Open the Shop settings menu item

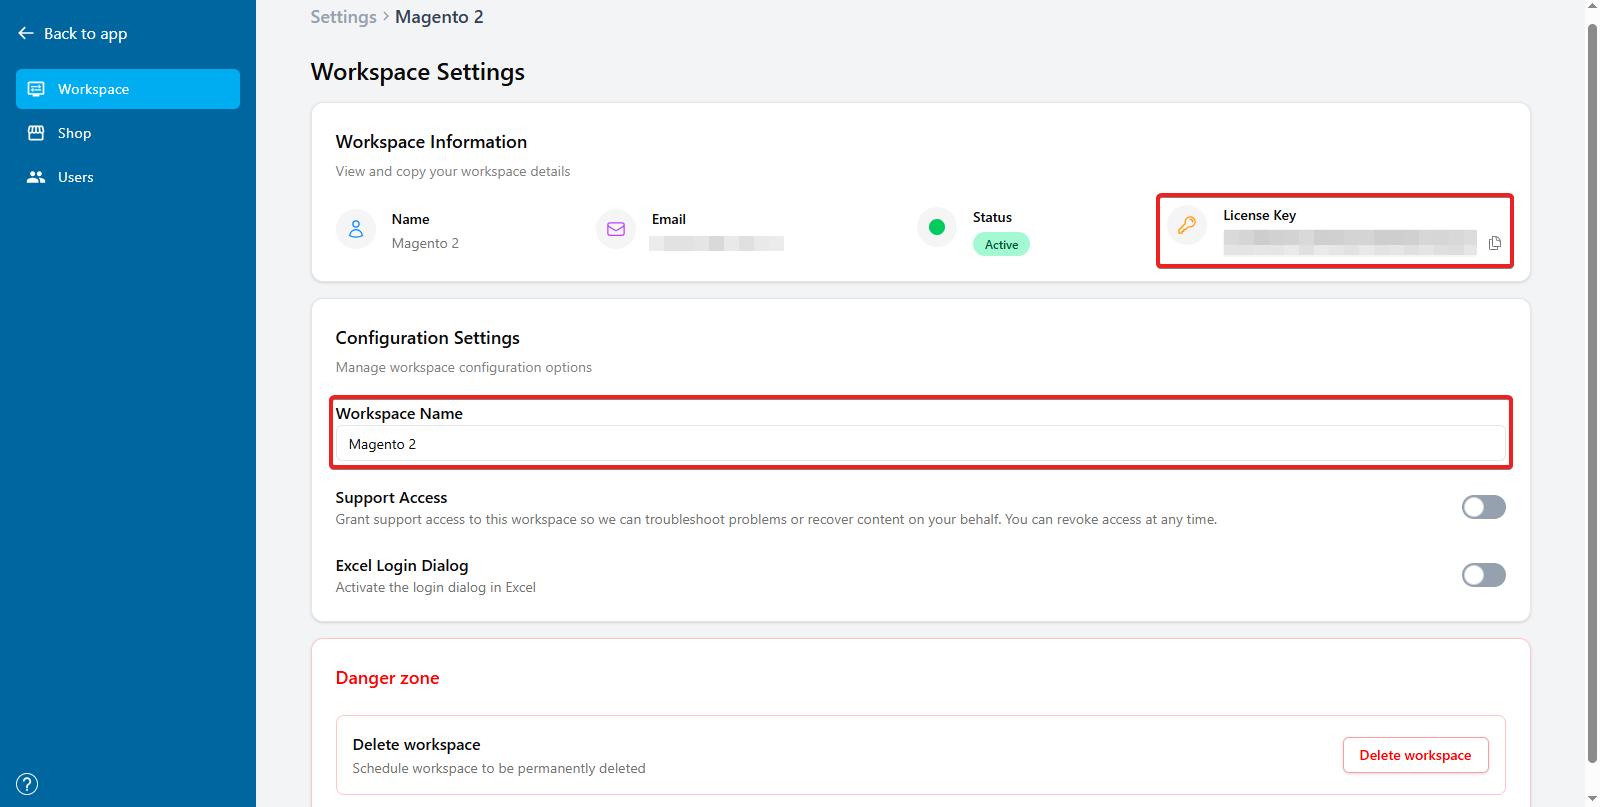[x=74, y=133]
